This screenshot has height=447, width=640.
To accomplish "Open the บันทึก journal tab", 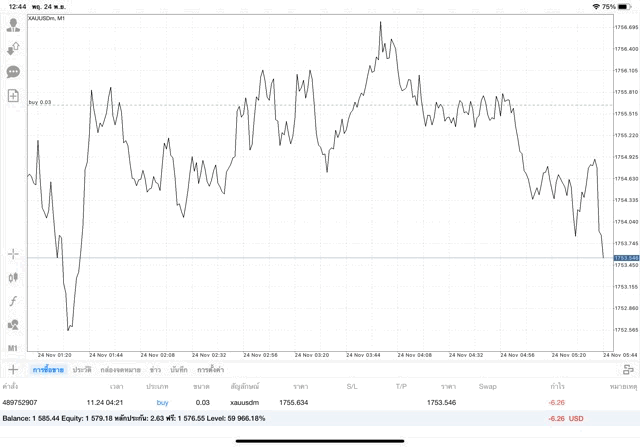I will pos(179,370).
